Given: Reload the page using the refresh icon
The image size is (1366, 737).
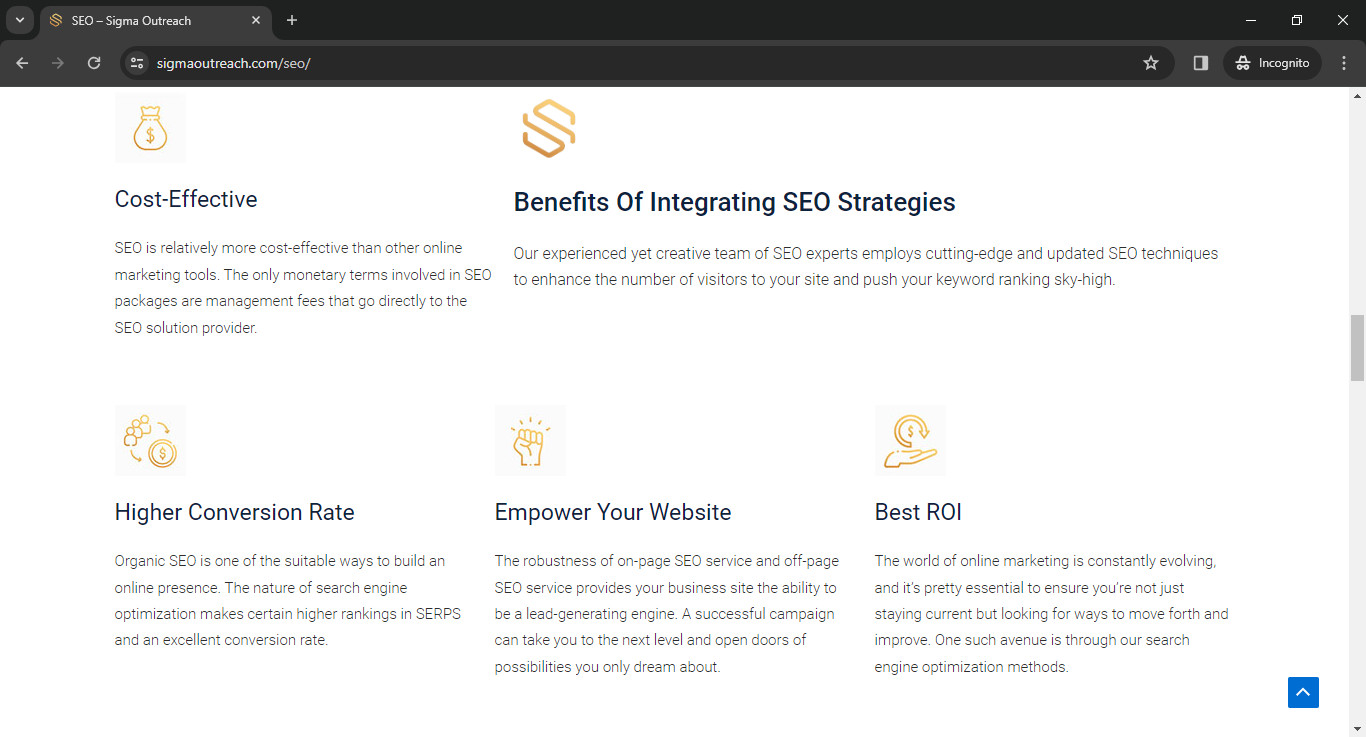Looking at the screenshot, I should pos(94,62).
